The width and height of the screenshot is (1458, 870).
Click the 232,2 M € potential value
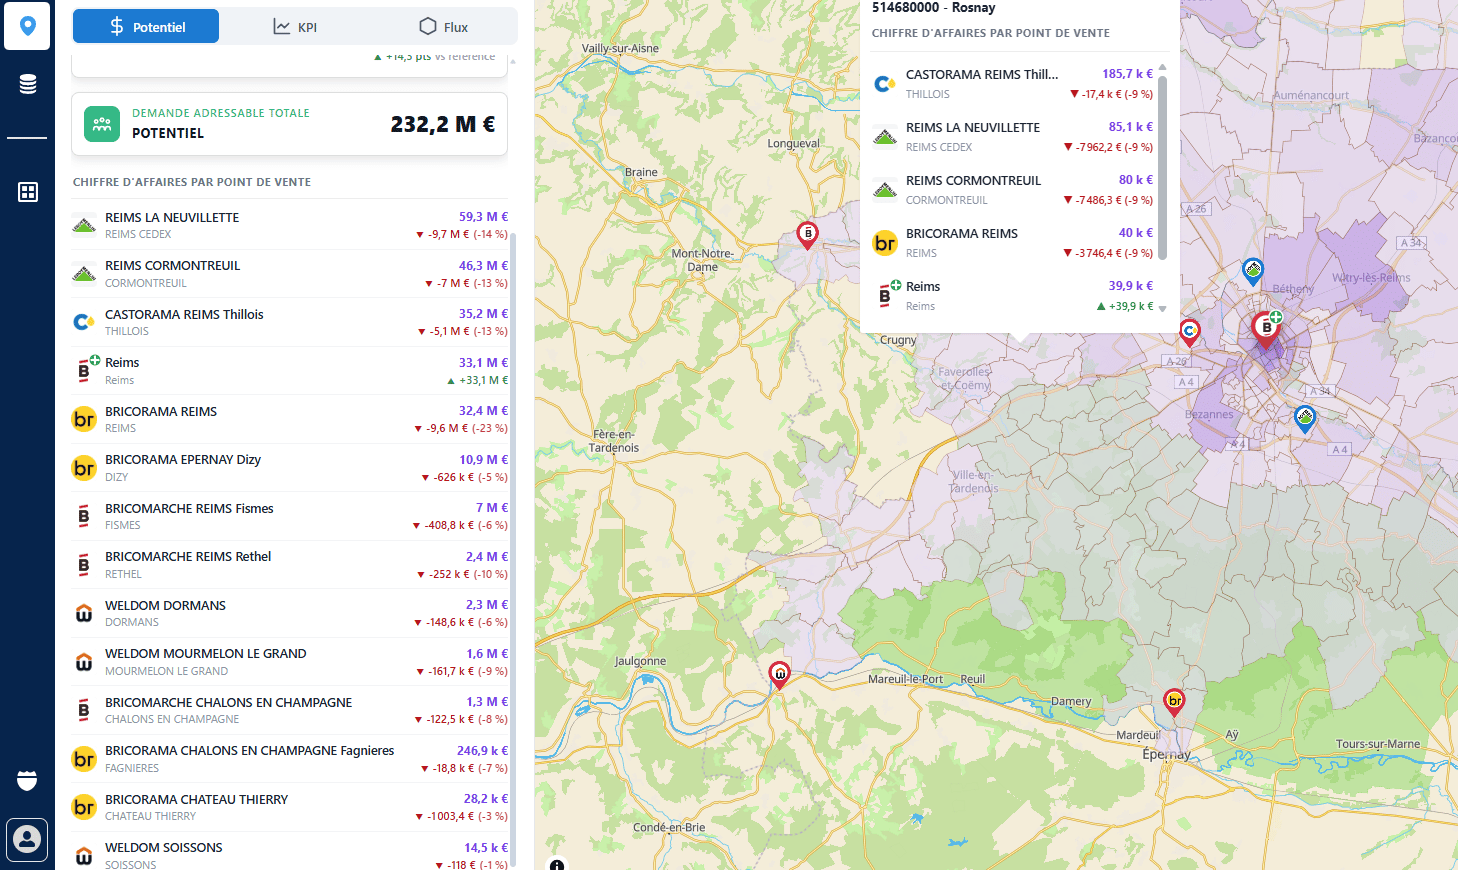443,124
